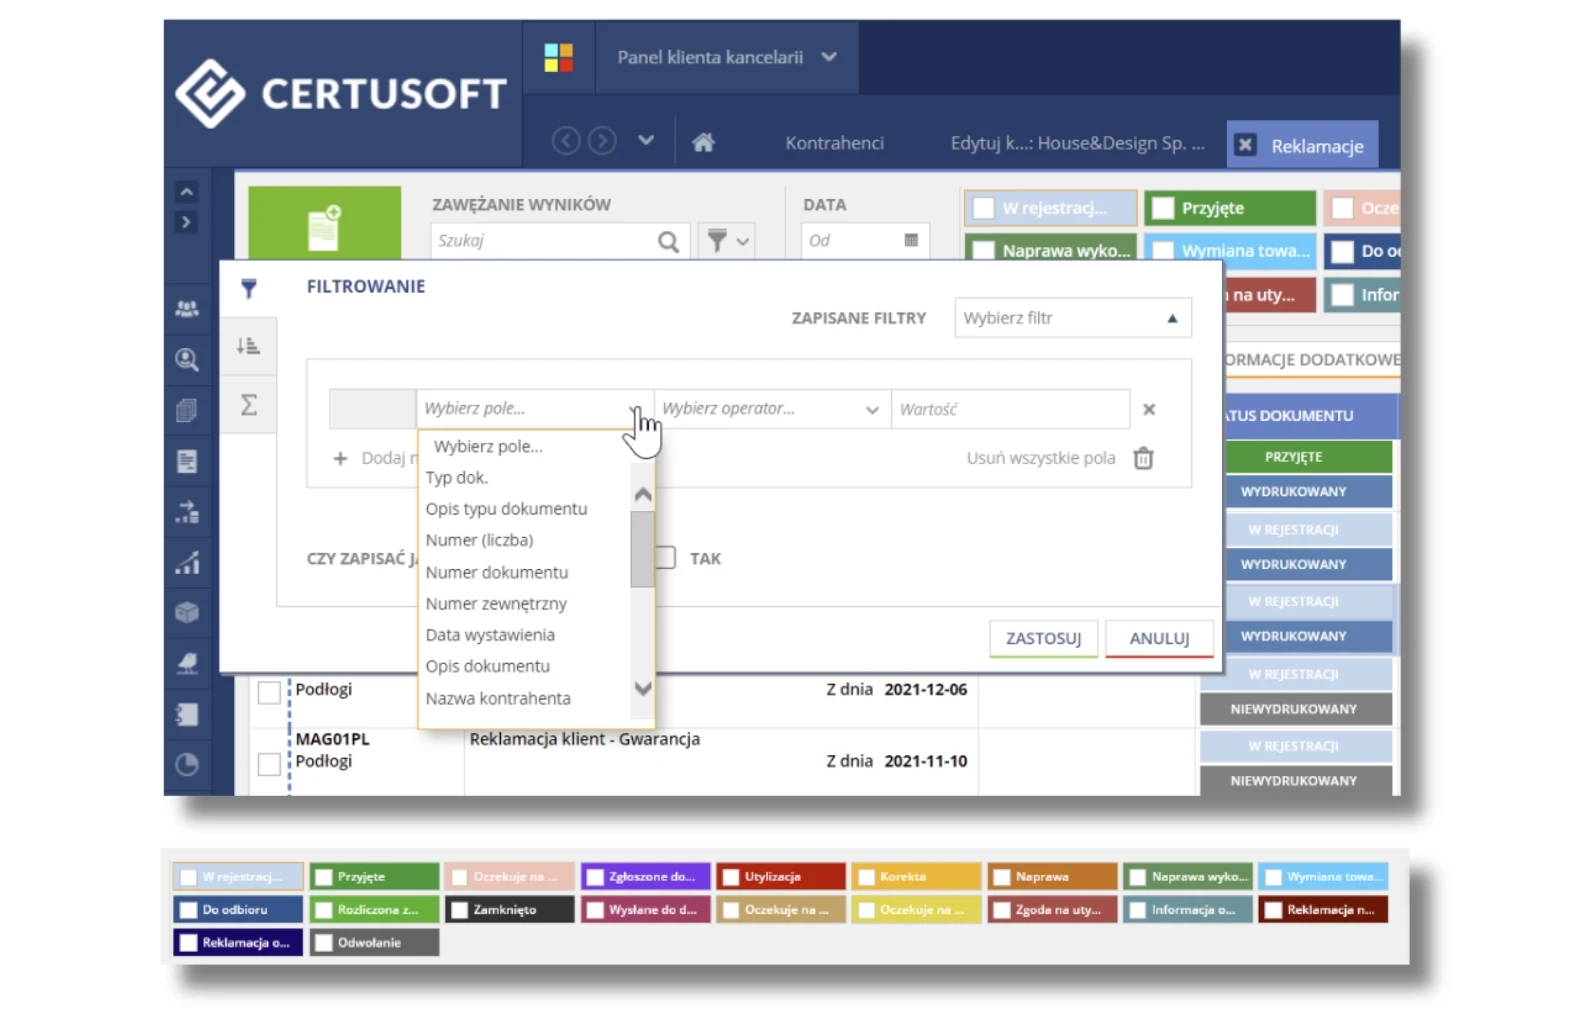Viewport: 1595px width, 1014px height.
Task: Remove filter row with X icon
Action: tap(1149, 409)
